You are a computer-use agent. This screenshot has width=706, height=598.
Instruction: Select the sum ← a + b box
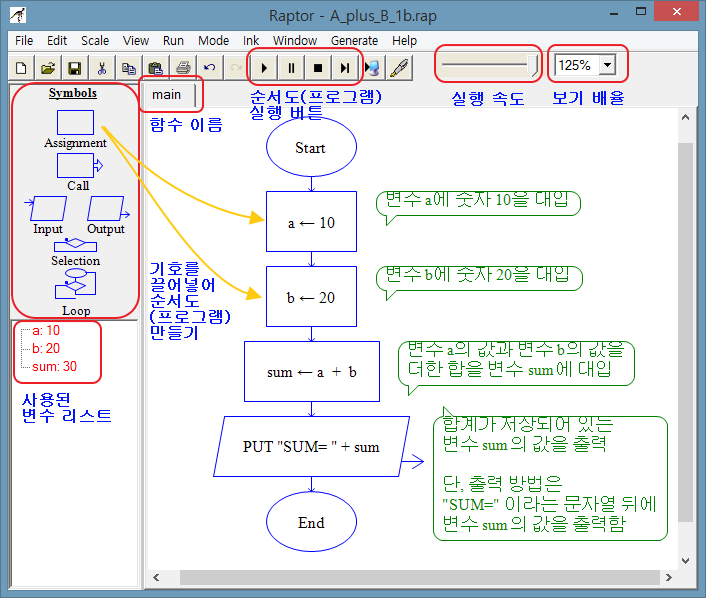pyautogui.click(x=312, y=371)
